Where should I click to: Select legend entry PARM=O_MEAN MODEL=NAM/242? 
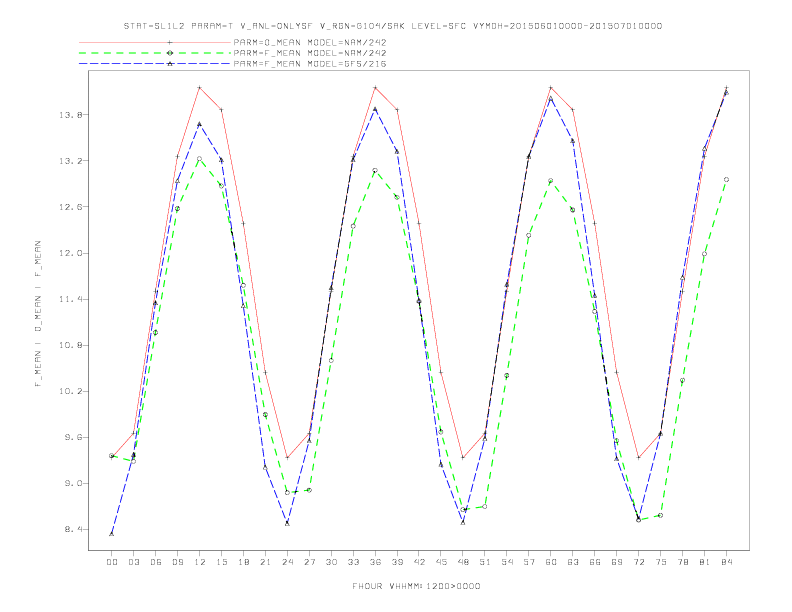[x=310, y=42]
